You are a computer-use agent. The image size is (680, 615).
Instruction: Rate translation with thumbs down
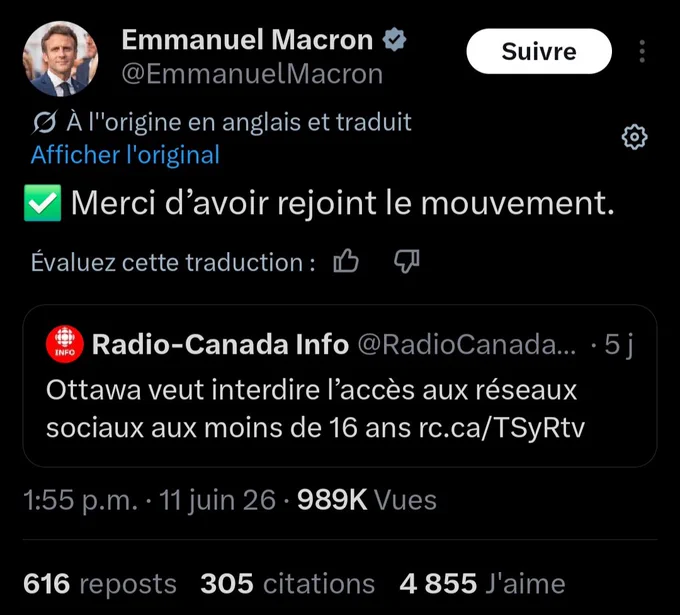click(407, 262)
